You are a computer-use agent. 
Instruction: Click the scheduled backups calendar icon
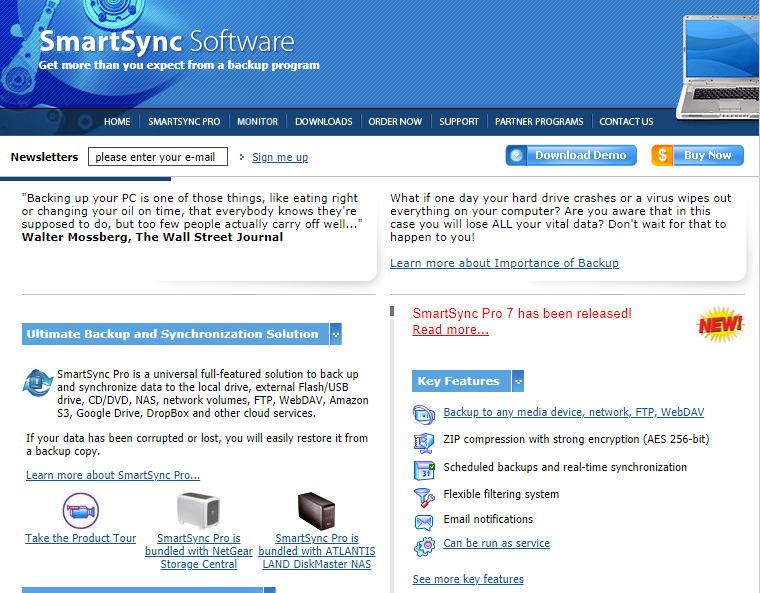click(x=424, y=470)
